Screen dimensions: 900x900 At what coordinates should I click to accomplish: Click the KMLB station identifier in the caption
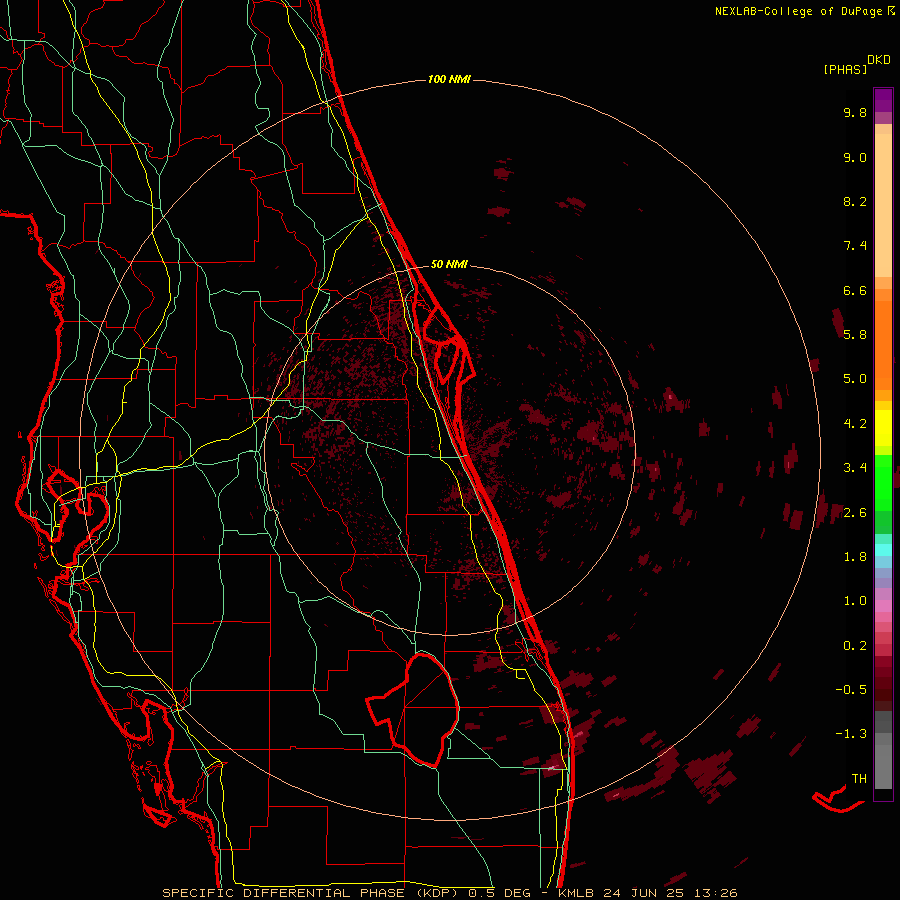(x=576, y=893)
